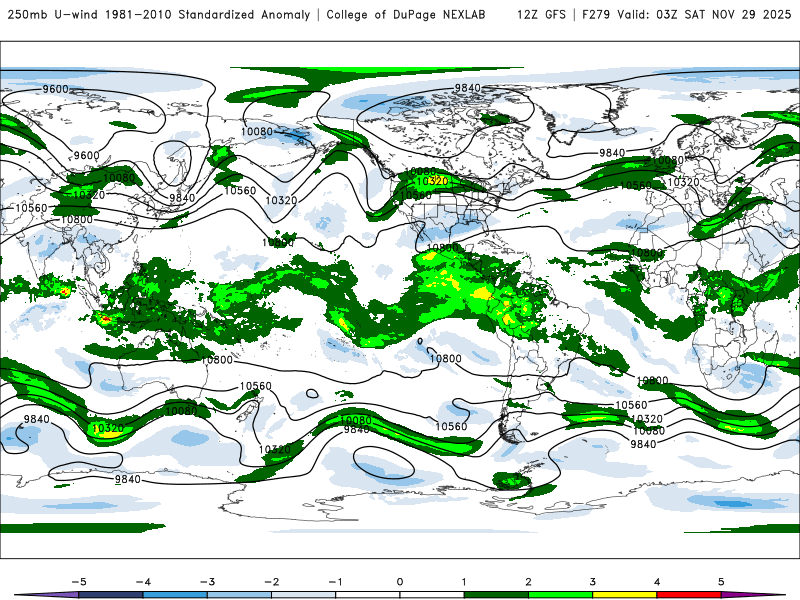
Task: Click the pale blue -2 to -1 colorbar segment
Action: tap(304, 595)
